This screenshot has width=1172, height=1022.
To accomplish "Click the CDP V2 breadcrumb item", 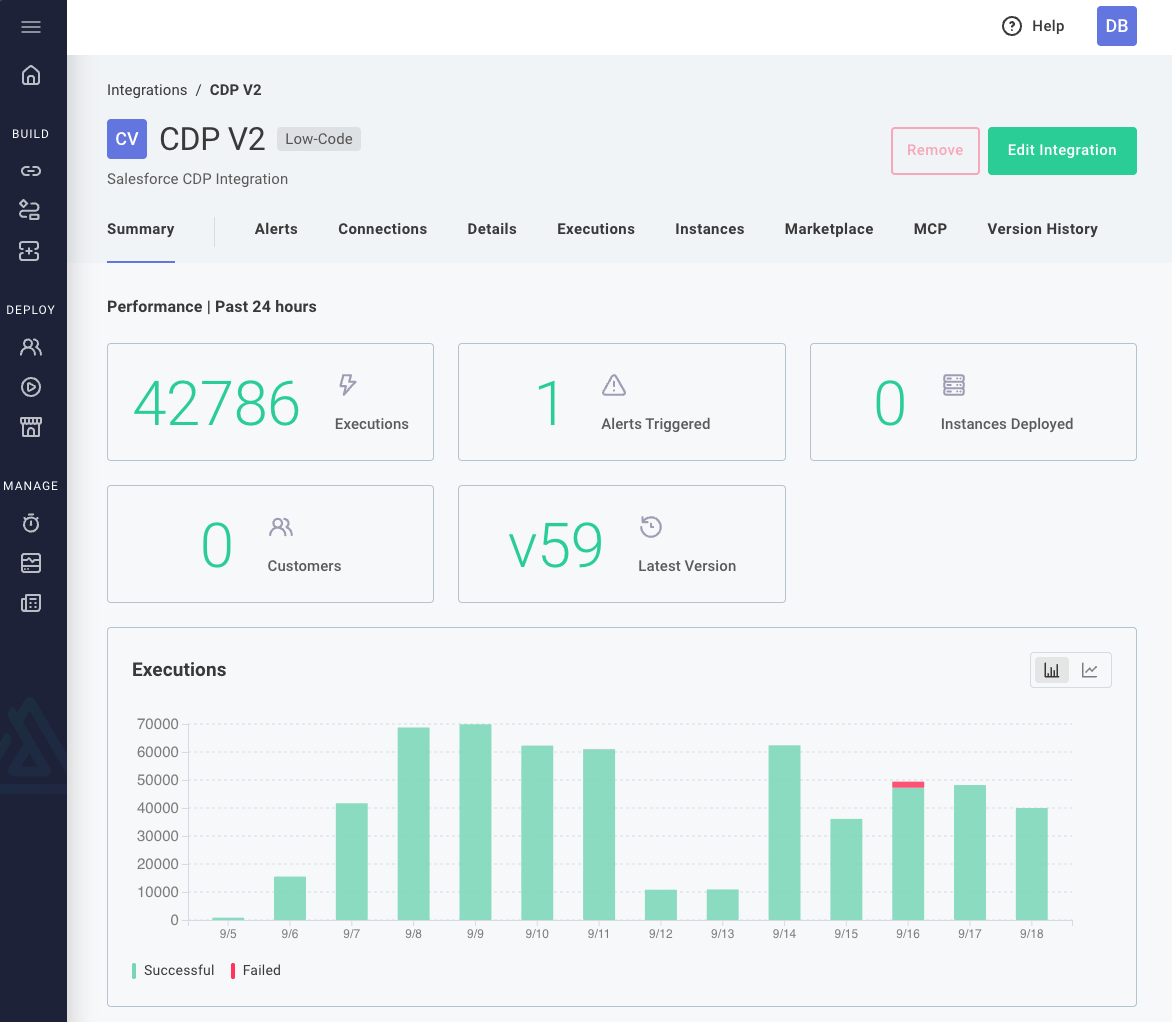I will (x=235, y=90).
